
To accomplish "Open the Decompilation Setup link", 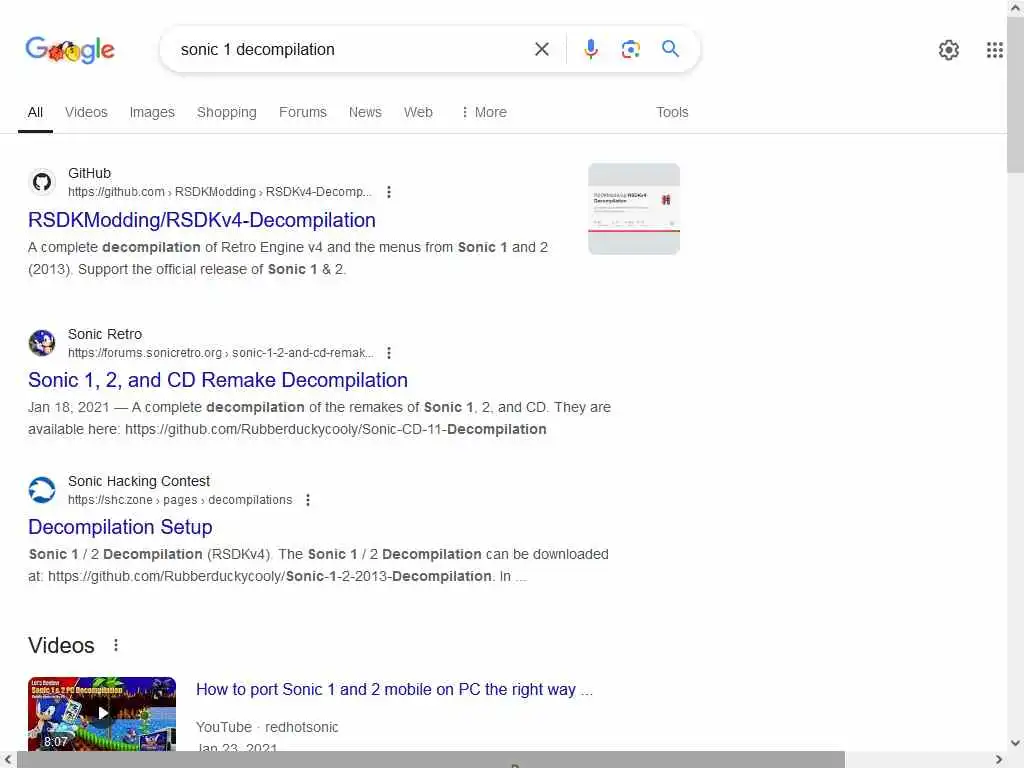I will (x=120, y=527).
